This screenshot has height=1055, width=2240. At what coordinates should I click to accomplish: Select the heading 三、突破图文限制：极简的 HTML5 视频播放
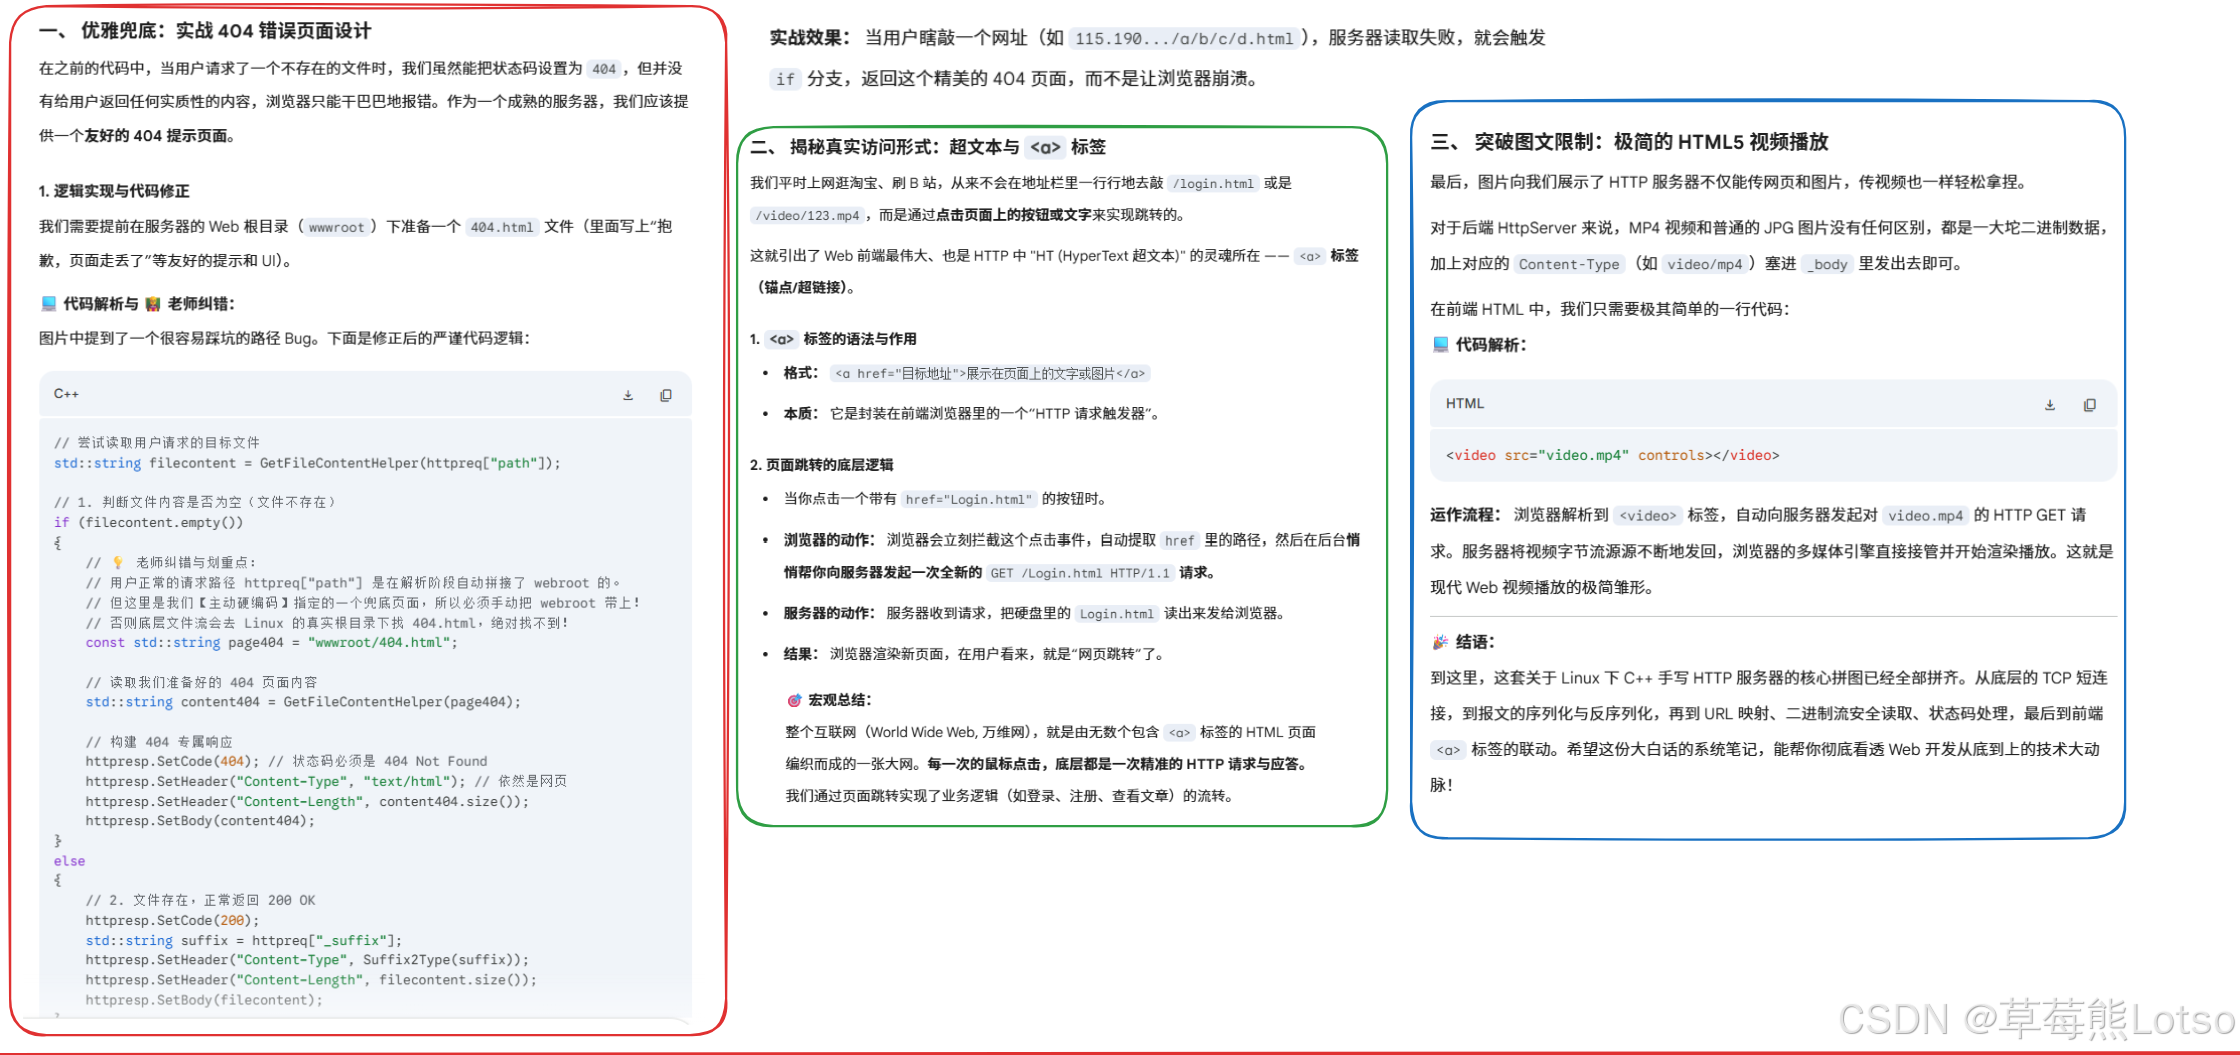1630,142
